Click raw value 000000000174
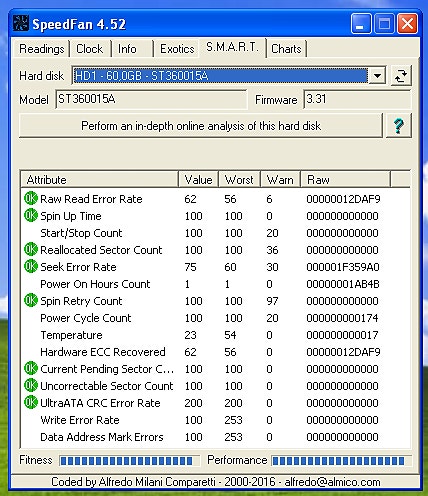The height and width of the screenshot is (496, 428). [x=342, y=318]
